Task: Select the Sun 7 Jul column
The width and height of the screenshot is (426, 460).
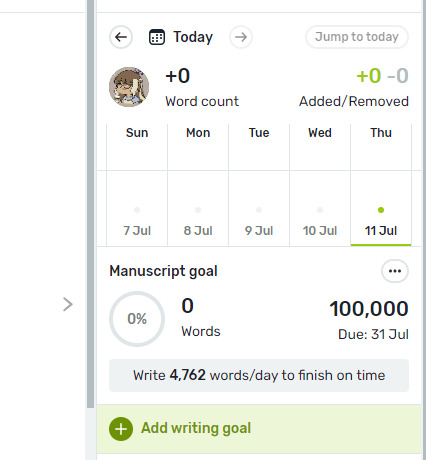Action: tap(137, 185)
